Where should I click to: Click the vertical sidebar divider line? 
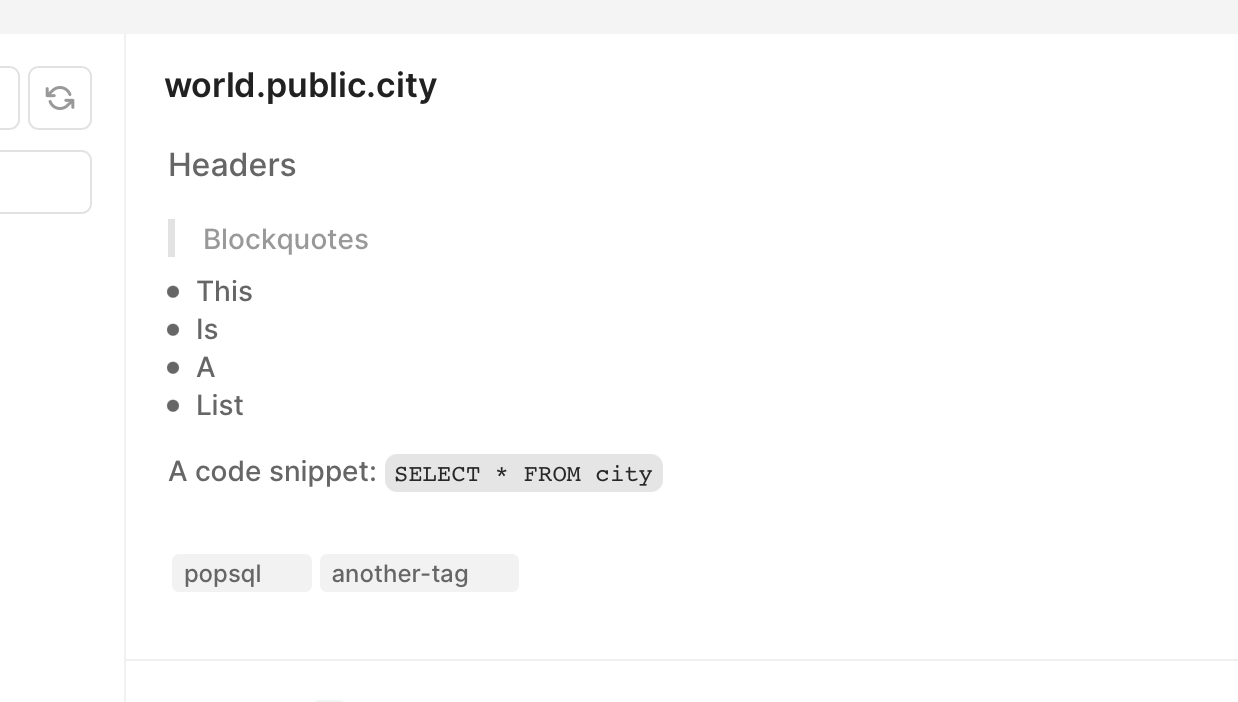pyautogui.click(x=125, y=368)
